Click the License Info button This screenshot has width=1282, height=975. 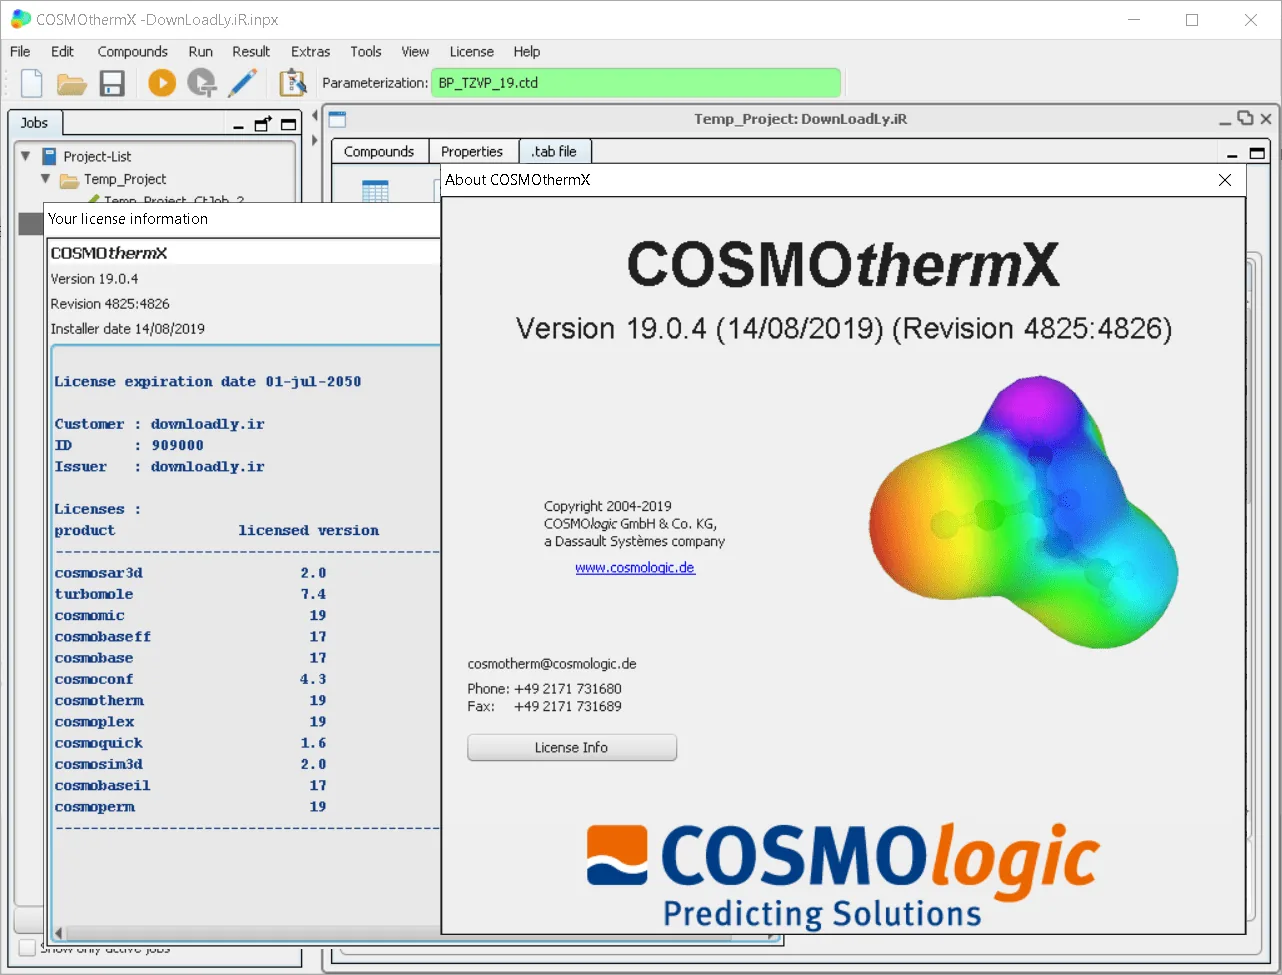(572, 747)
